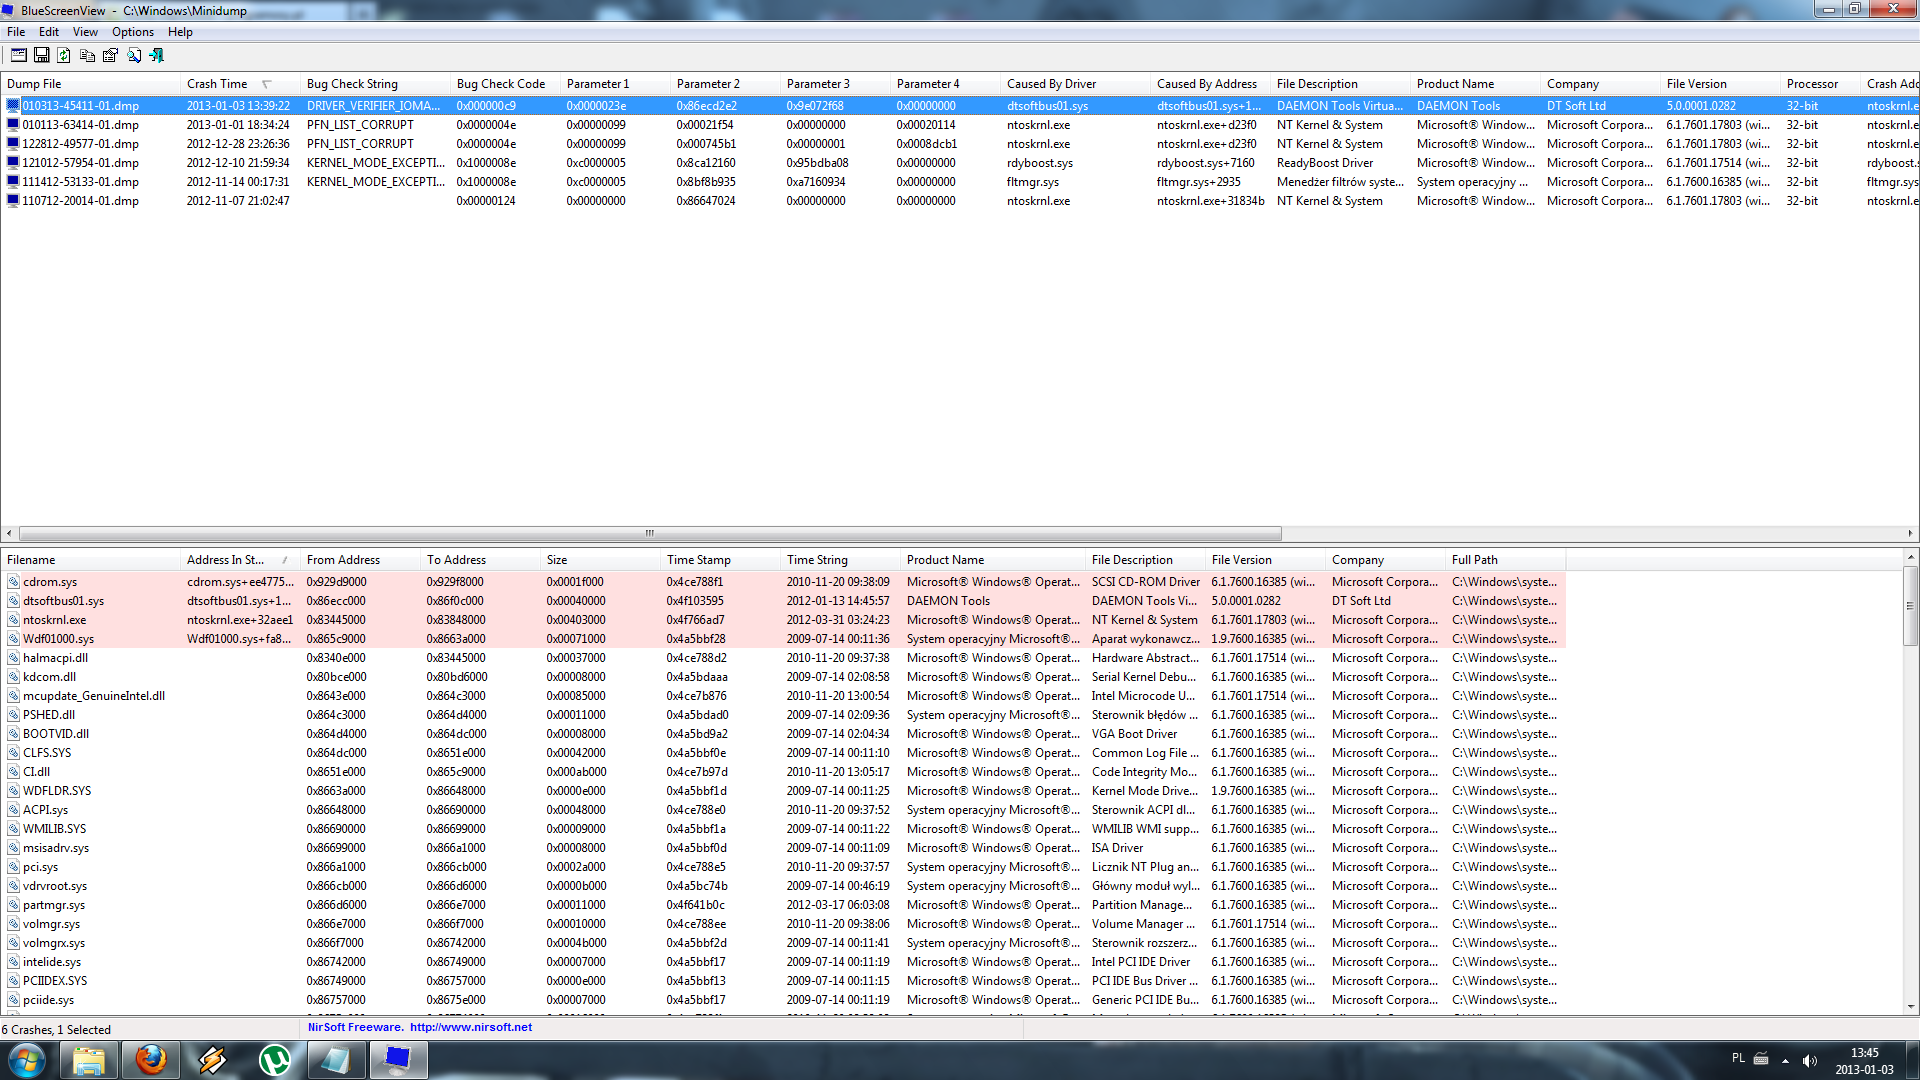Click the PL language indicator in tray
Image resolution: width=1920 pixels, height=1080 pixels.
(x=1738, y=1058)
